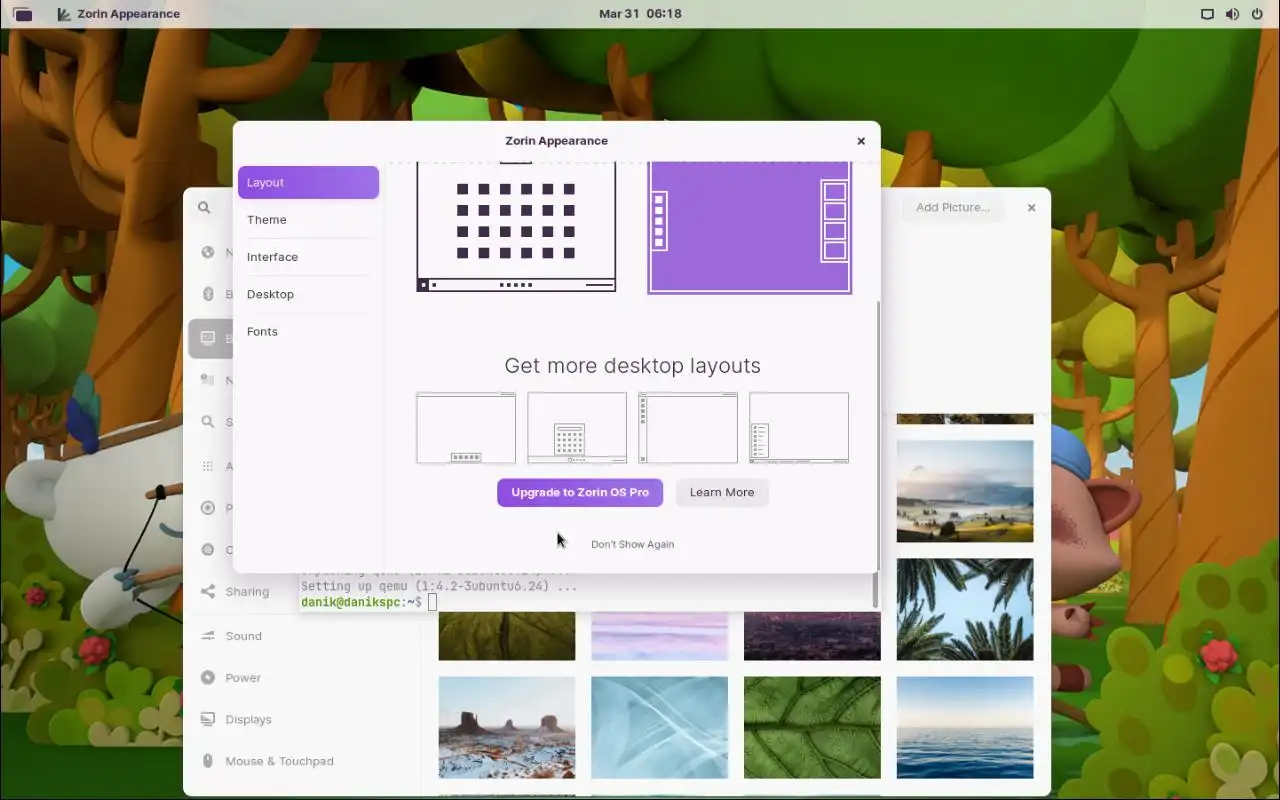This screenshot has width=1280, height=800.
Task: Switch to the Theme tab
Action: [308, 220]
